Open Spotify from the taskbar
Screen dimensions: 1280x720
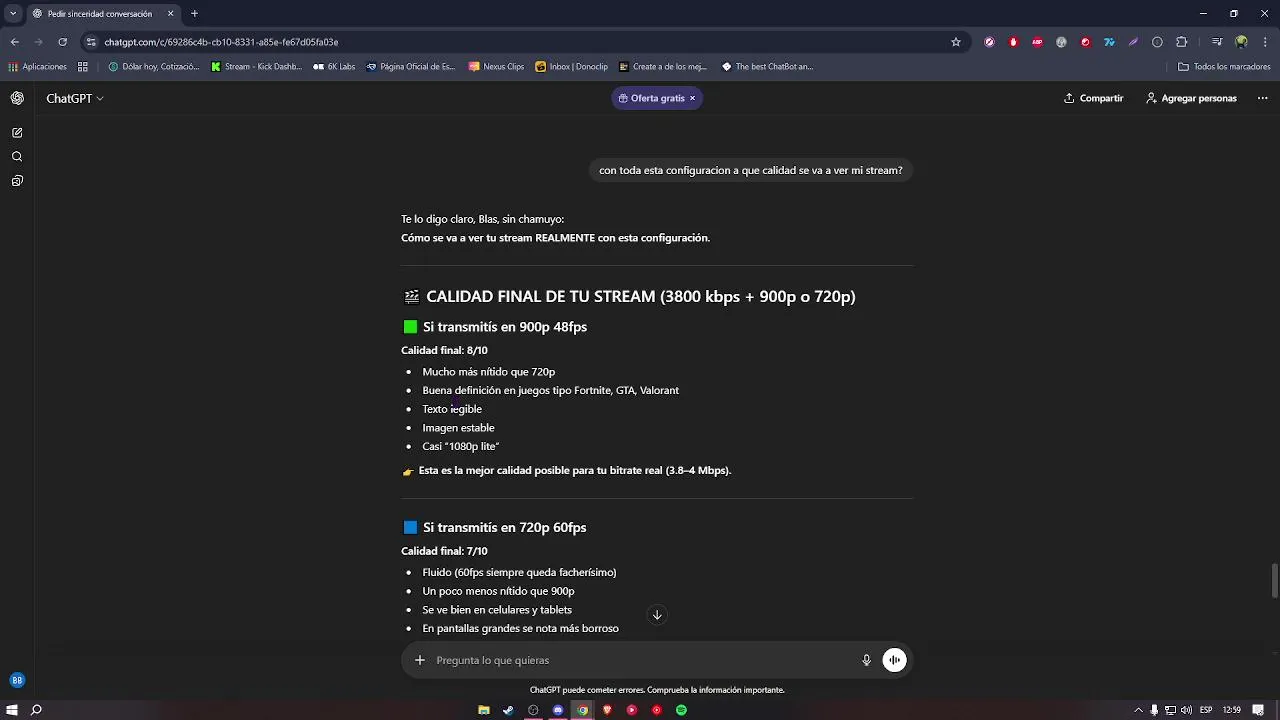[x=681, y=710]
